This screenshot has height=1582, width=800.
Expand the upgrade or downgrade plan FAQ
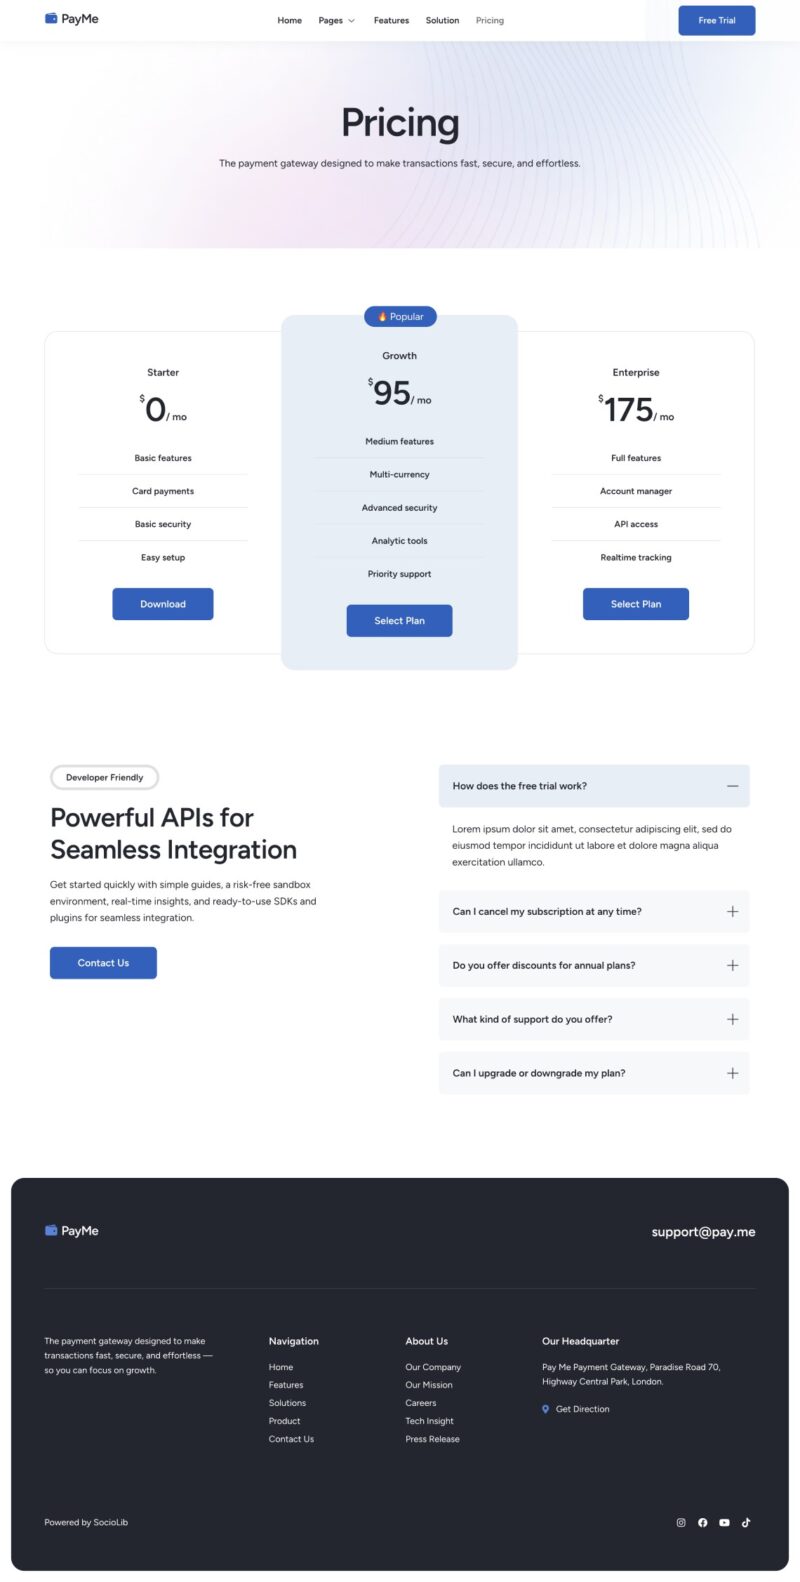(732, 1073)
